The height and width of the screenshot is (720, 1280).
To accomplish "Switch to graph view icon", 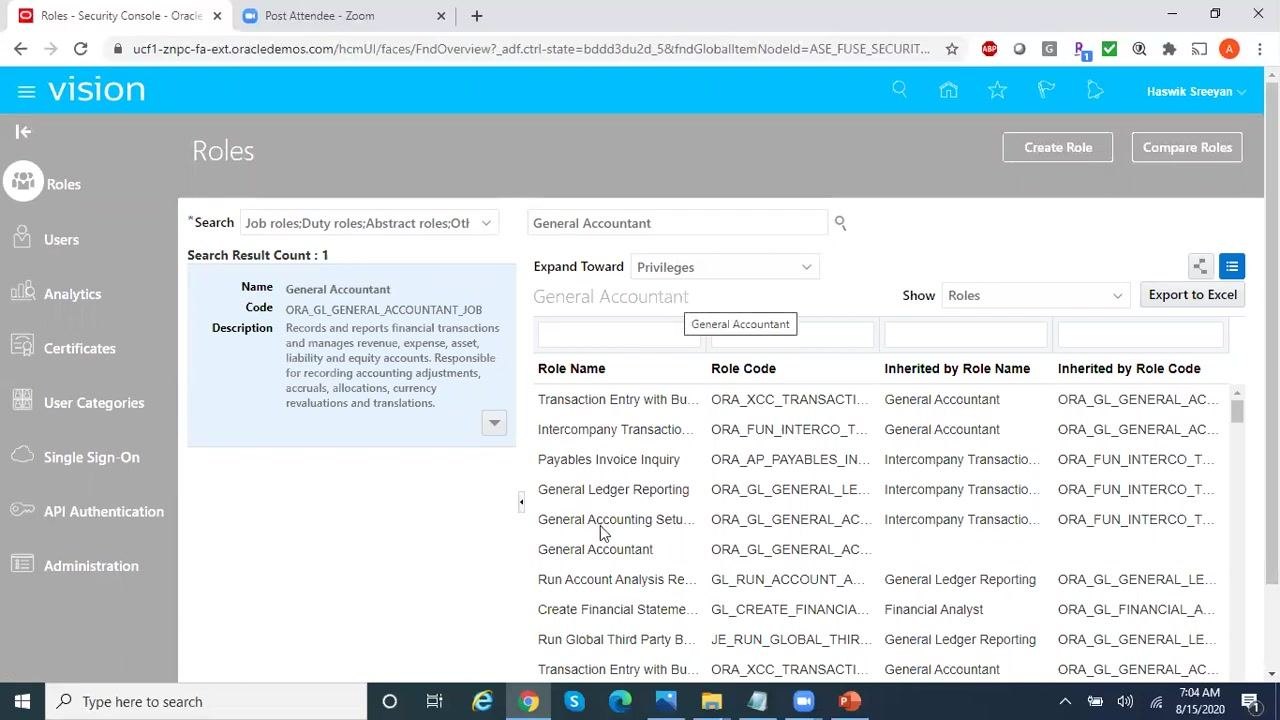I will point(1200,266).
